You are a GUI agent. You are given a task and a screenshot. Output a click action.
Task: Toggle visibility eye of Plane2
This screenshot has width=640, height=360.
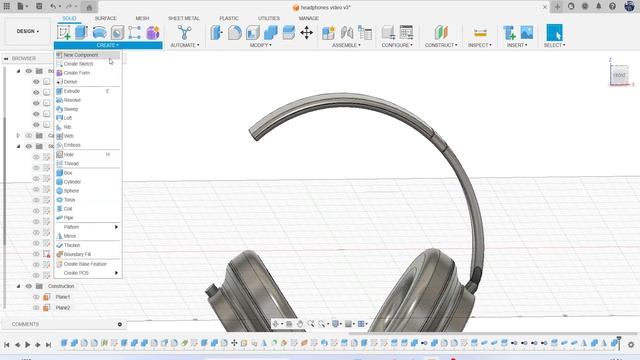click(36, 308)
